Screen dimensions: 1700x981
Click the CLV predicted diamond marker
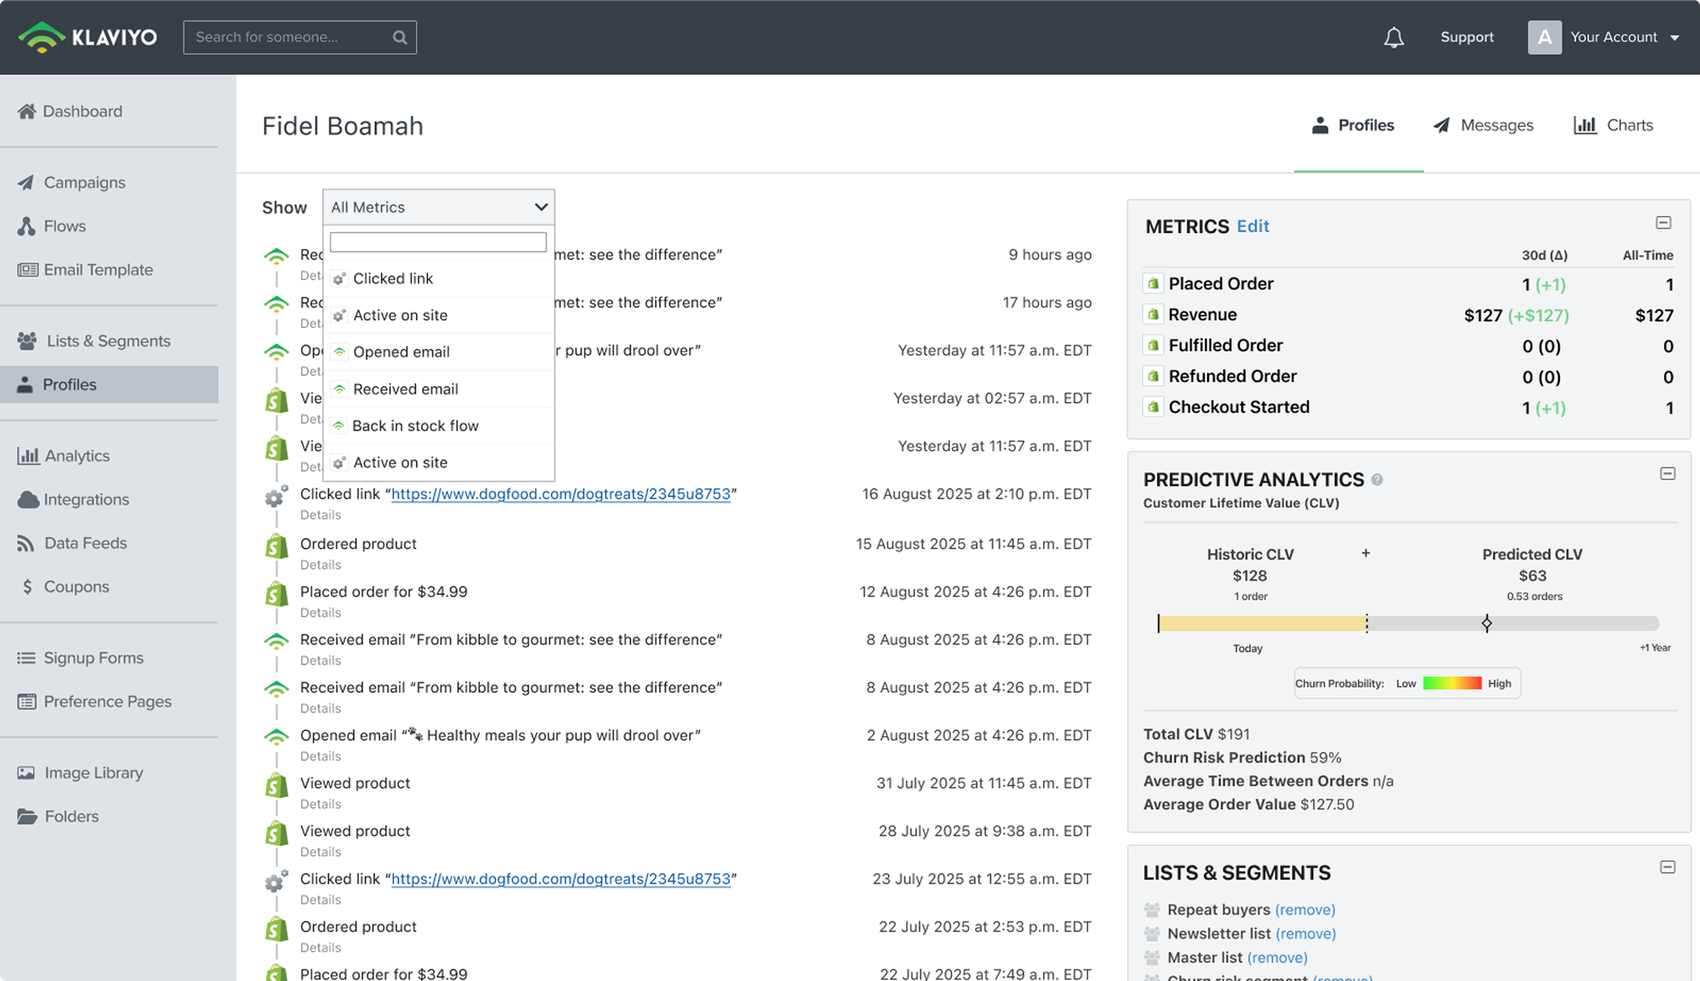coord(1487,624)
